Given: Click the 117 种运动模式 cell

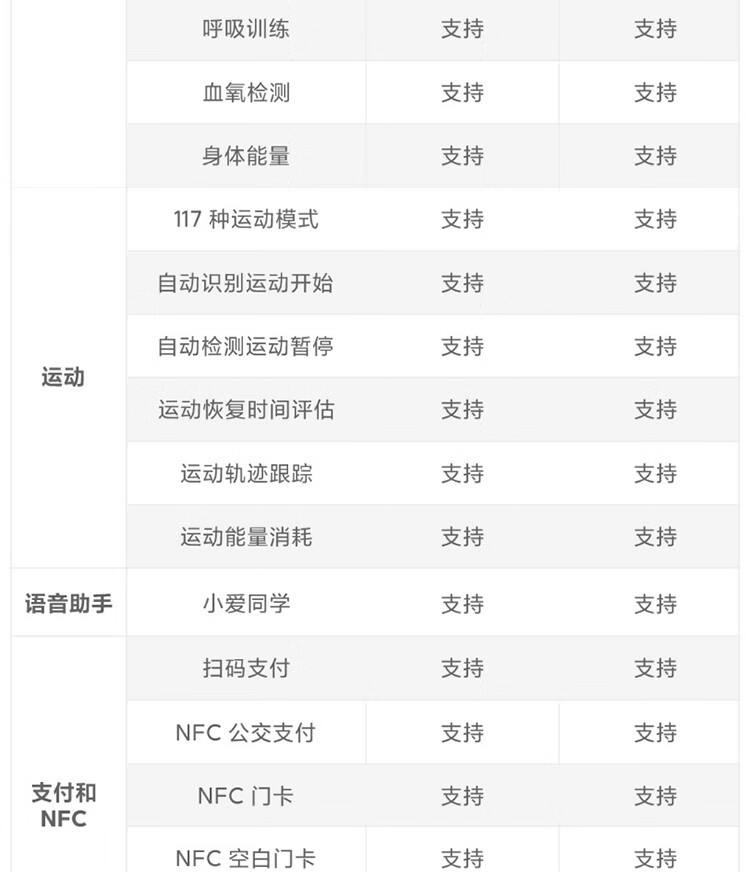Looking at the screenshot, I should 246,219.
